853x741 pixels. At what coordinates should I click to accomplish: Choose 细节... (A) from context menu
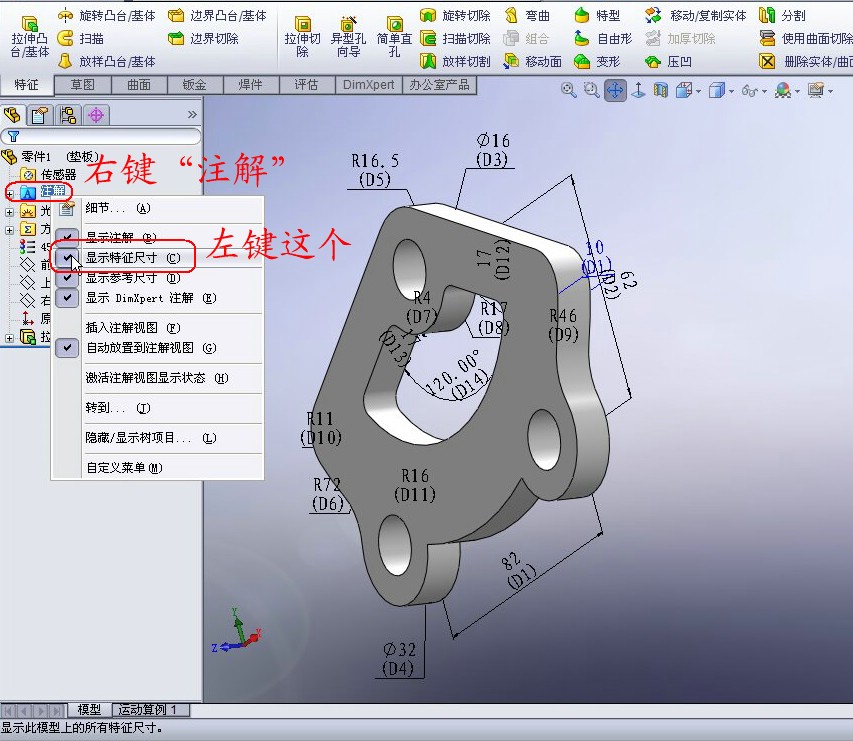(118, 208)
